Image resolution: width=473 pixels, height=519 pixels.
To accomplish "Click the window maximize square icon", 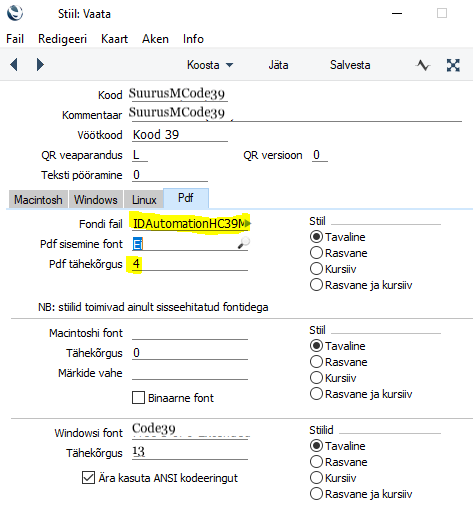I will point(442,13).
